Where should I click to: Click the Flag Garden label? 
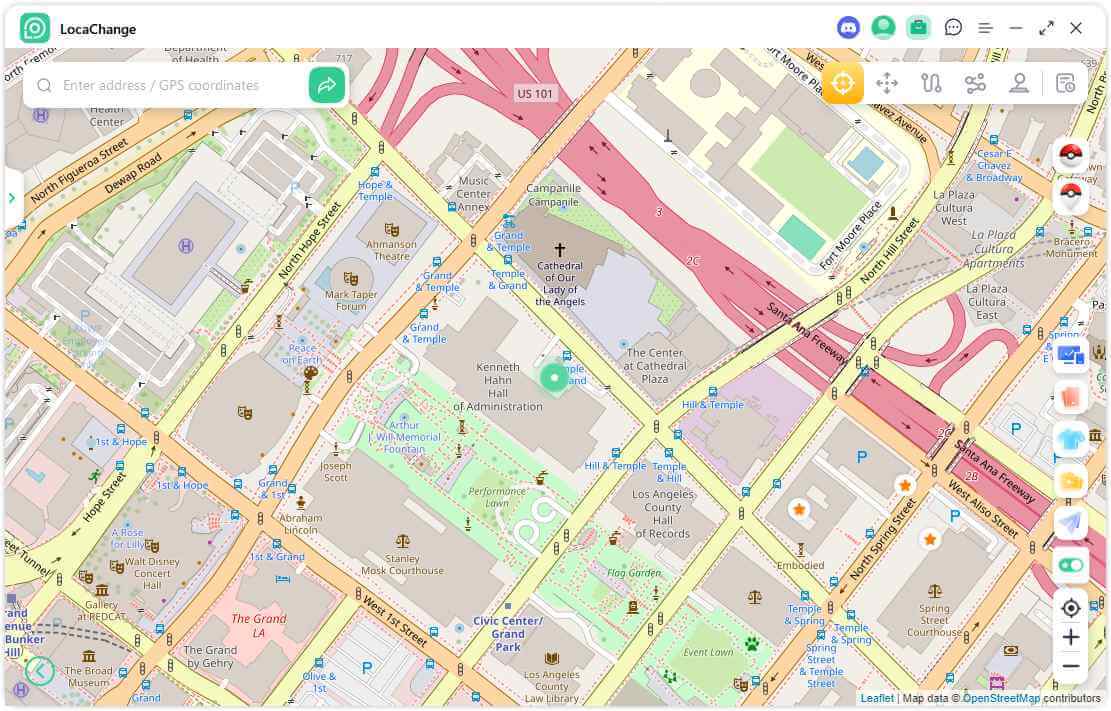(633, 573)
